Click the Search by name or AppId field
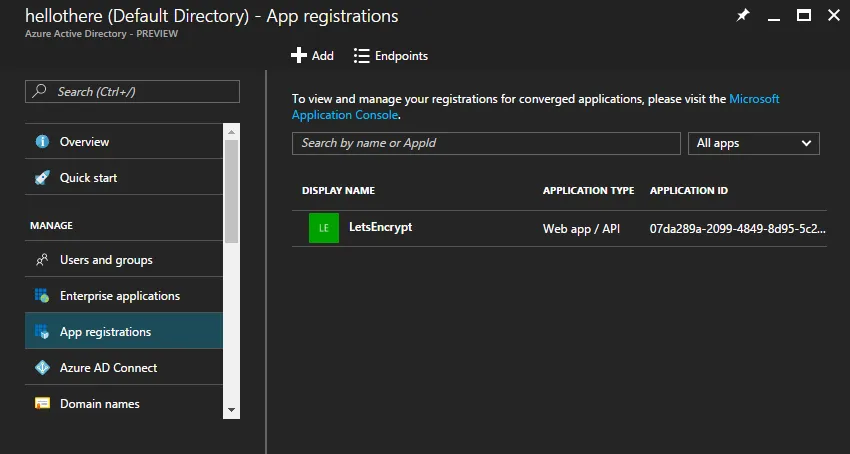The width and height of the screenshot is (850, 454). 486,143
